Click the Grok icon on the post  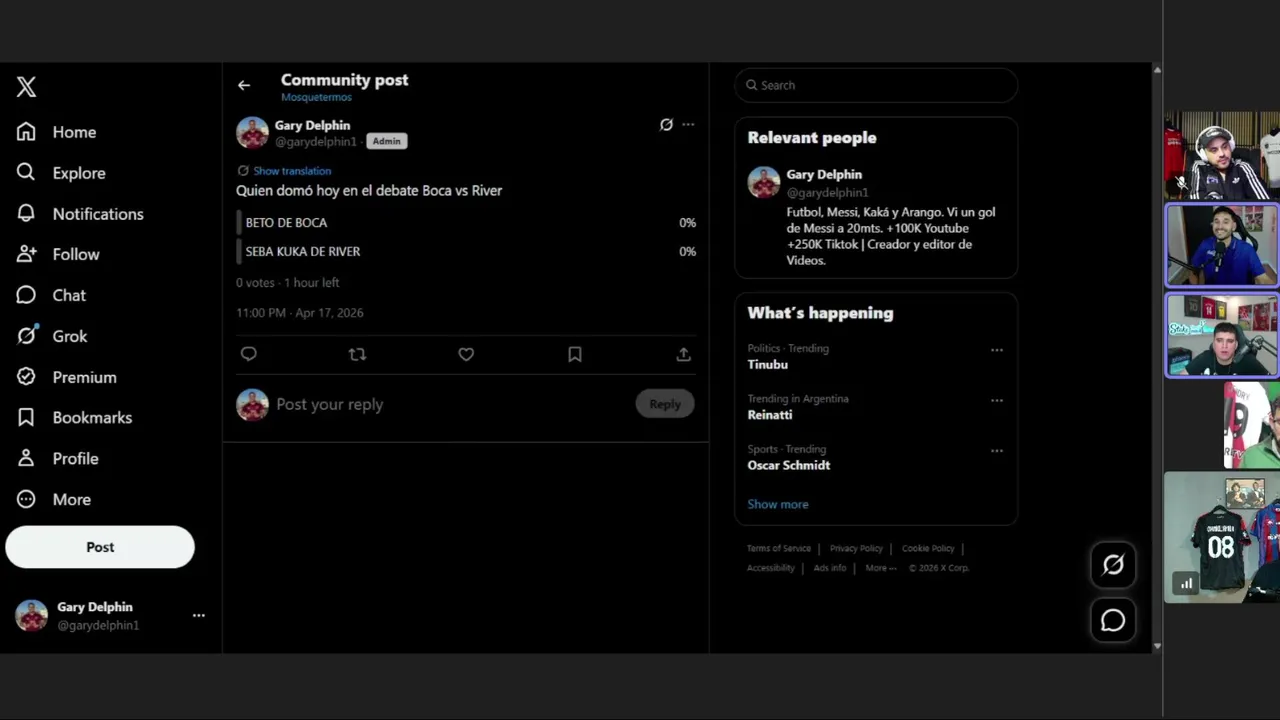click(x=666, y=125)
